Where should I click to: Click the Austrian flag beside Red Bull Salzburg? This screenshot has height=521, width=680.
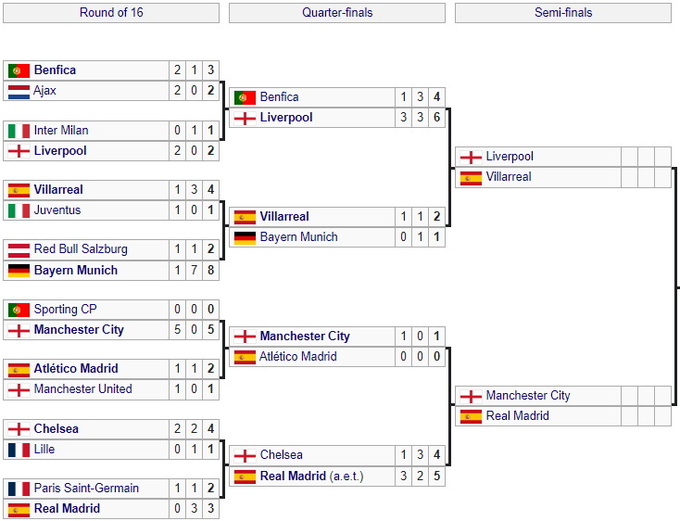coord(18,250)
